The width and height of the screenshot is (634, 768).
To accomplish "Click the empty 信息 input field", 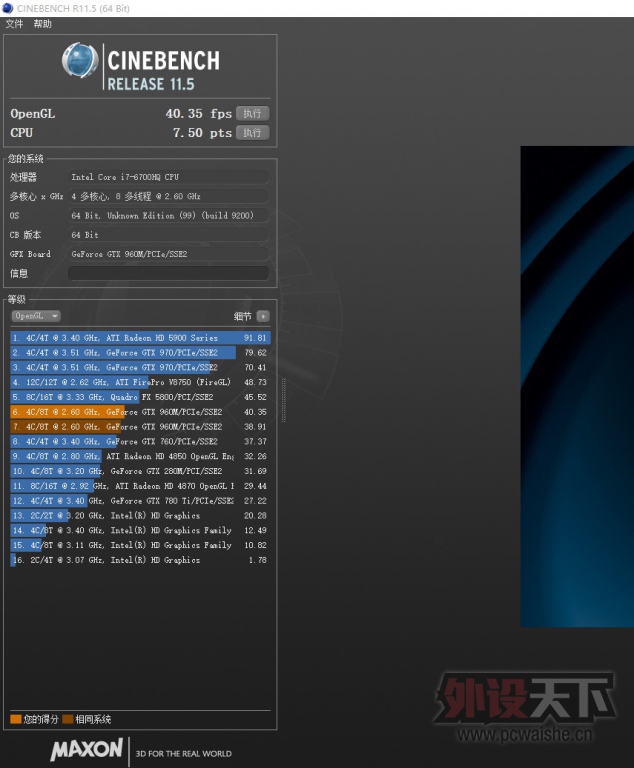I will tap(168, 273).
